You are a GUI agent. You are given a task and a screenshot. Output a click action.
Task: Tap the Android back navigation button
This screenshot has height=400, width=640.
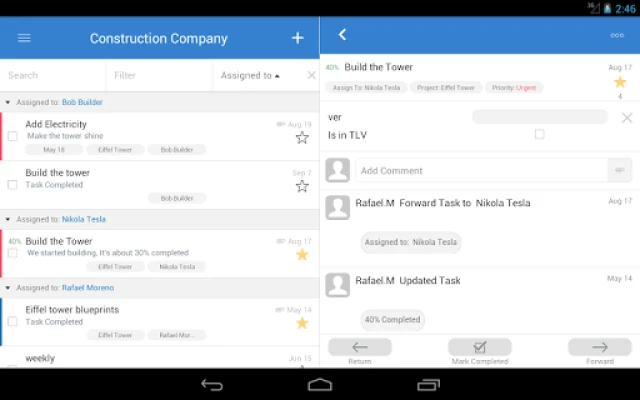pyautogui.click(x=212, y=384)
